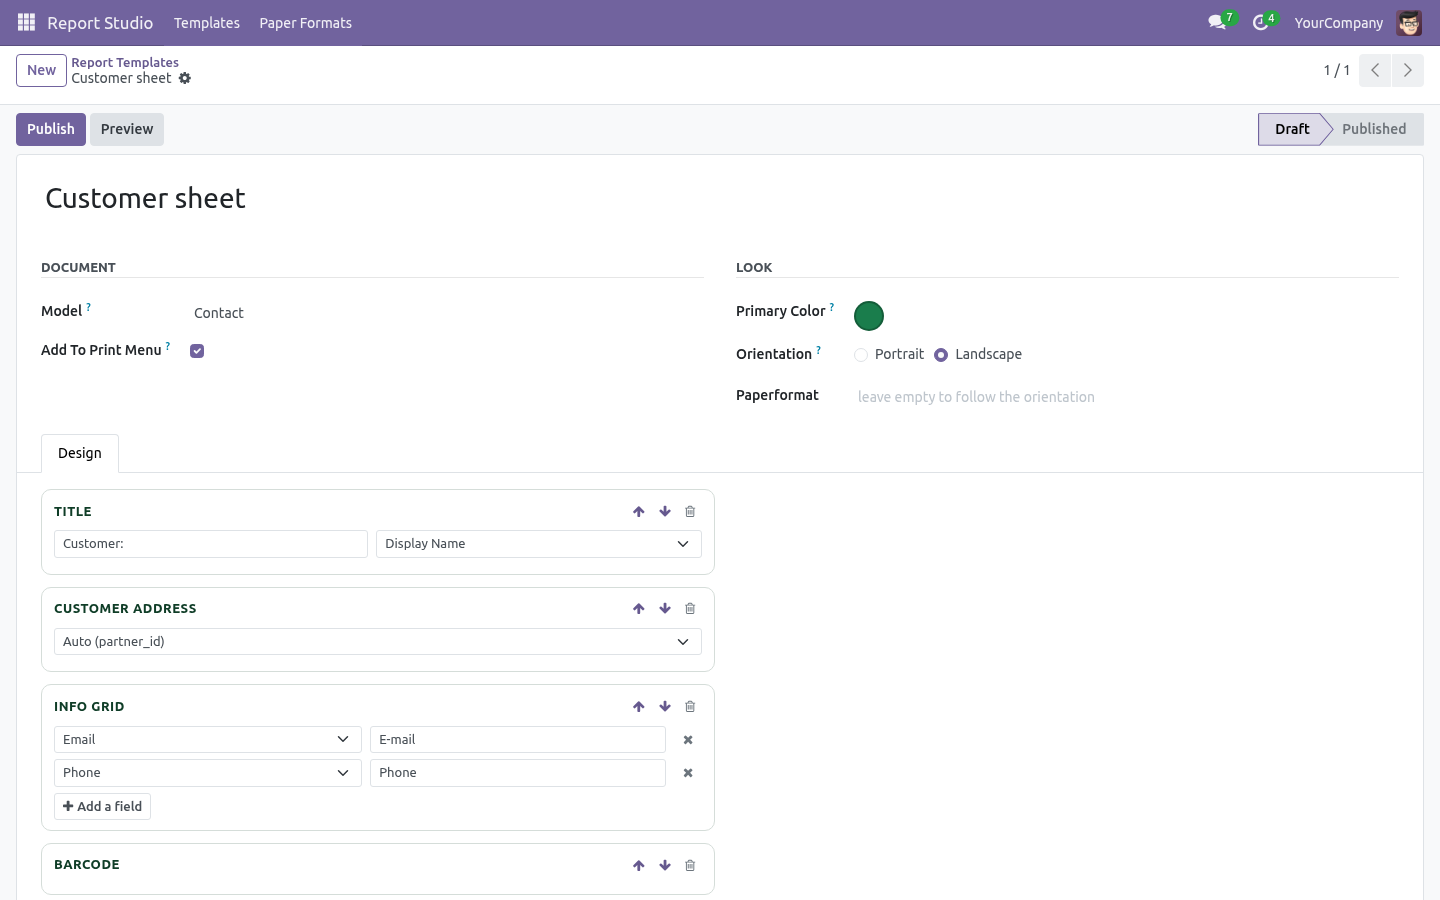Select Landscape orientation
The width and height of the screenshot is (1440, 900).
pyautogui.click(x=941, y=355)
